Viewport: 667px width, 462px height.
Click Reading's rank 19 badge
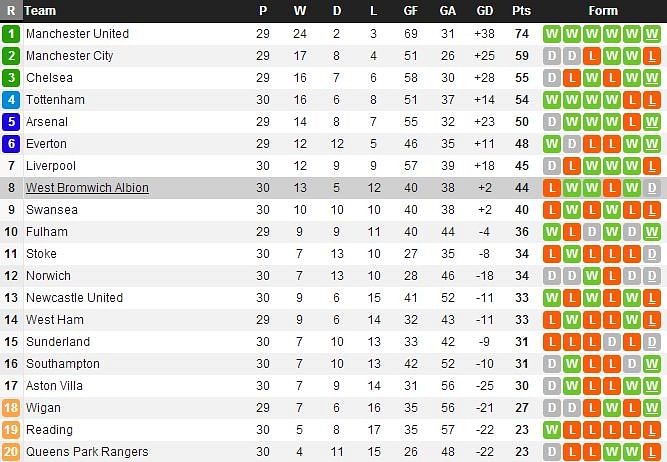coord(11,430)
